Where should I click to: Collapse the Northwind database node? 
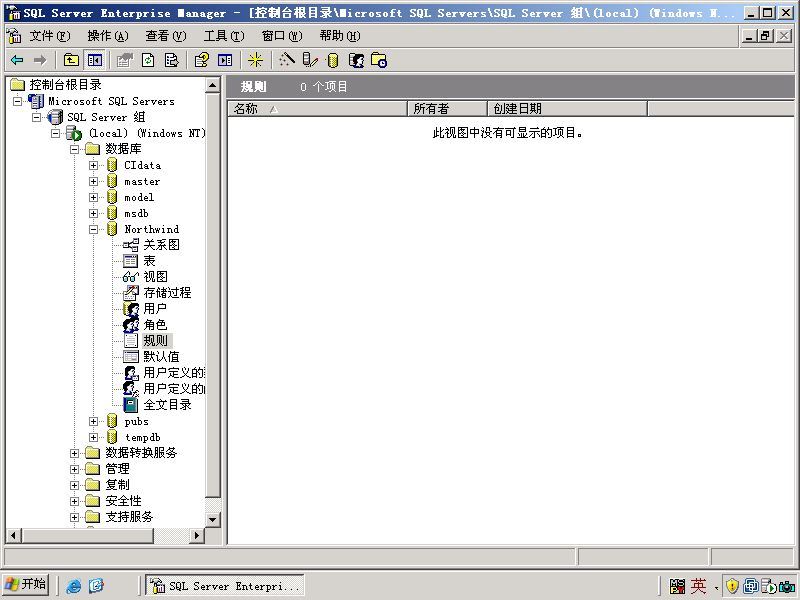93,230
